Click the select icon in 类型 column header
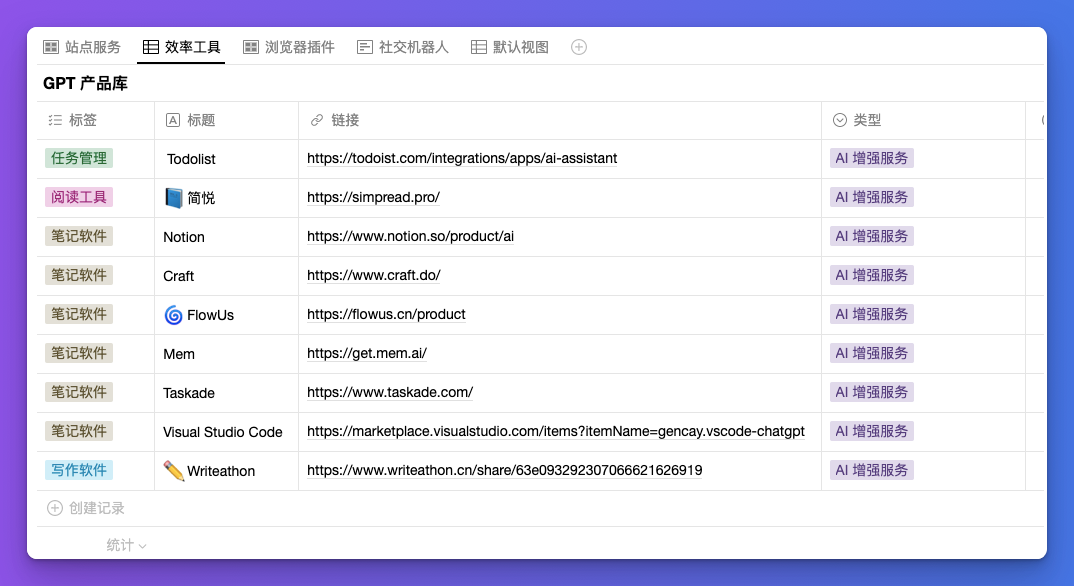This screenshot has height=586, width=1074. click(840, 120)
